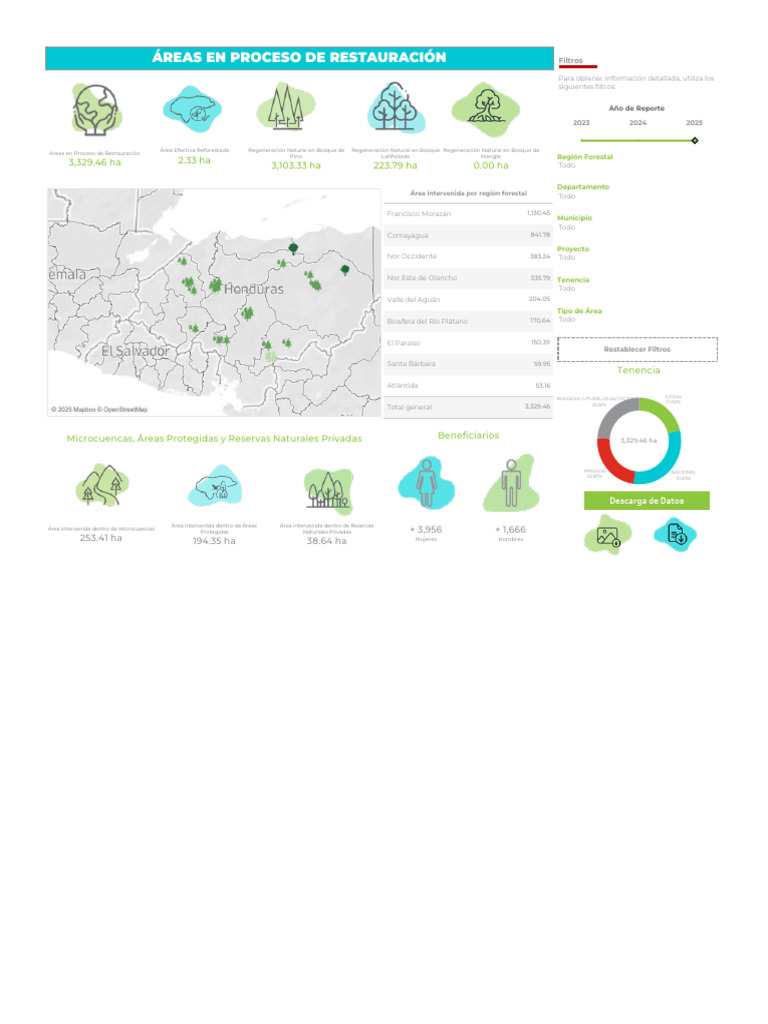Click the + 1,666 Hombres count
This screenshot has width=768, height=1024.
[511, 529]
